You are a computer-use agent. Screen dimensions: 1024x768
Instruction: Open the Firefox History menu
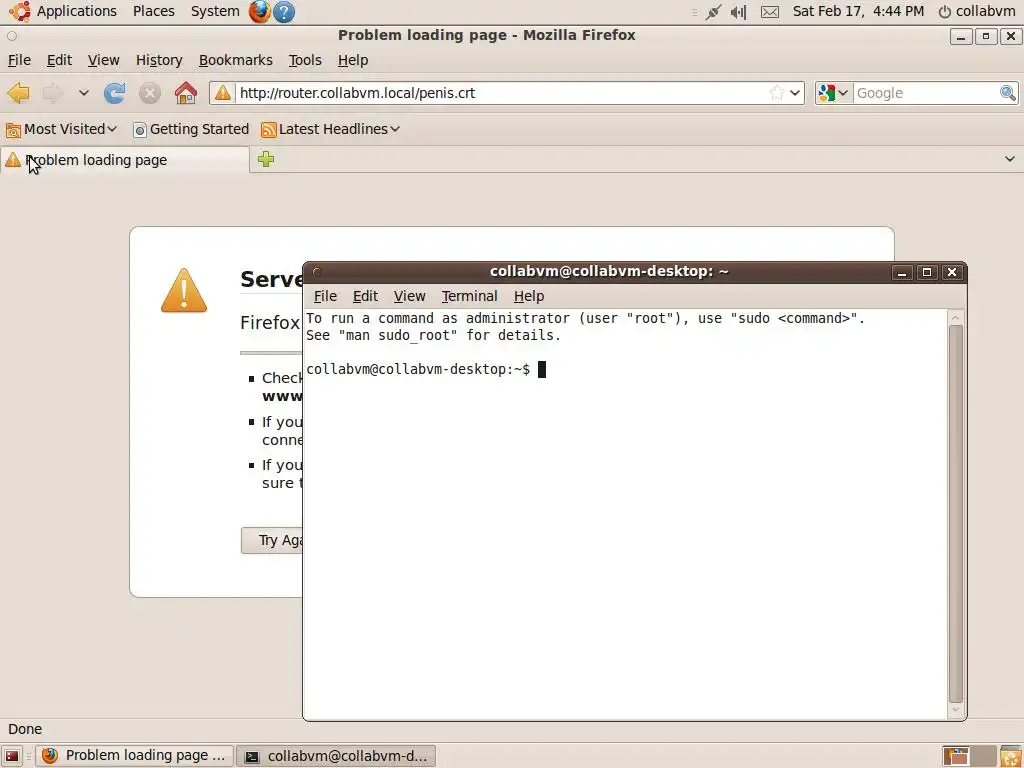159,60
